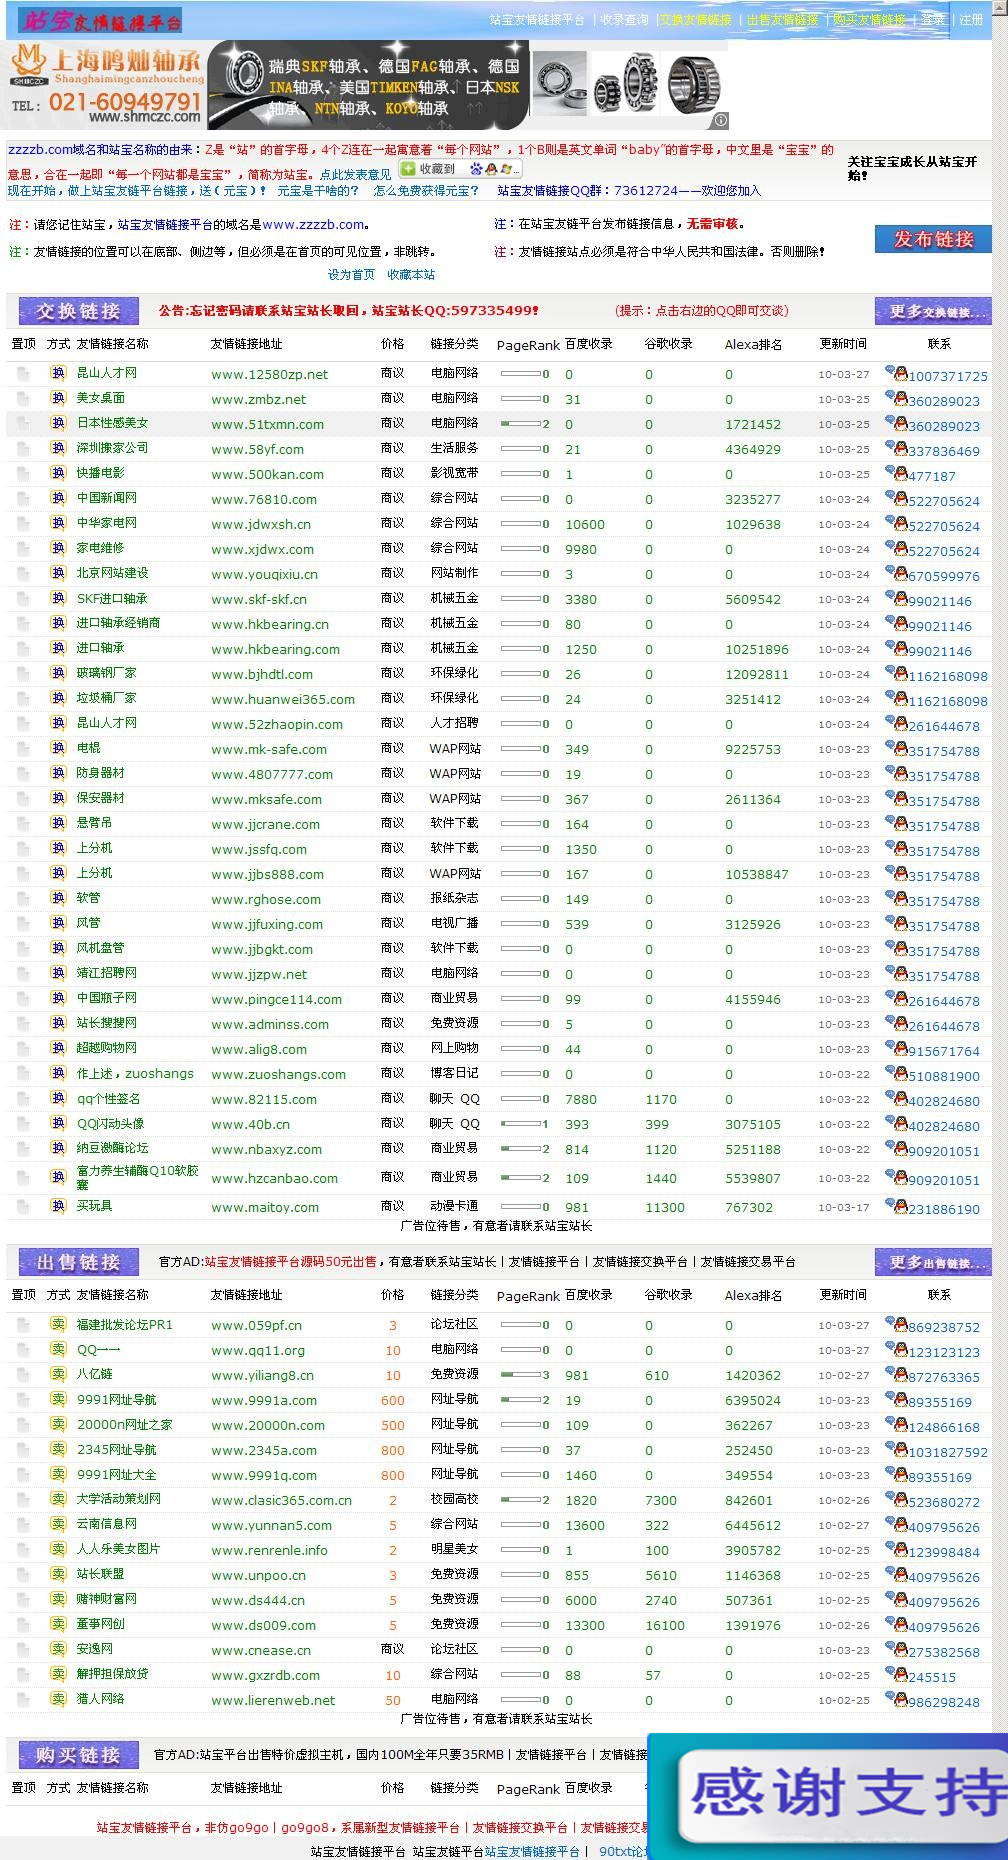This screenshot has width=1008, height=1860.
Task: Open QQ icon beside 275382568
Action: pos(896,1649)
